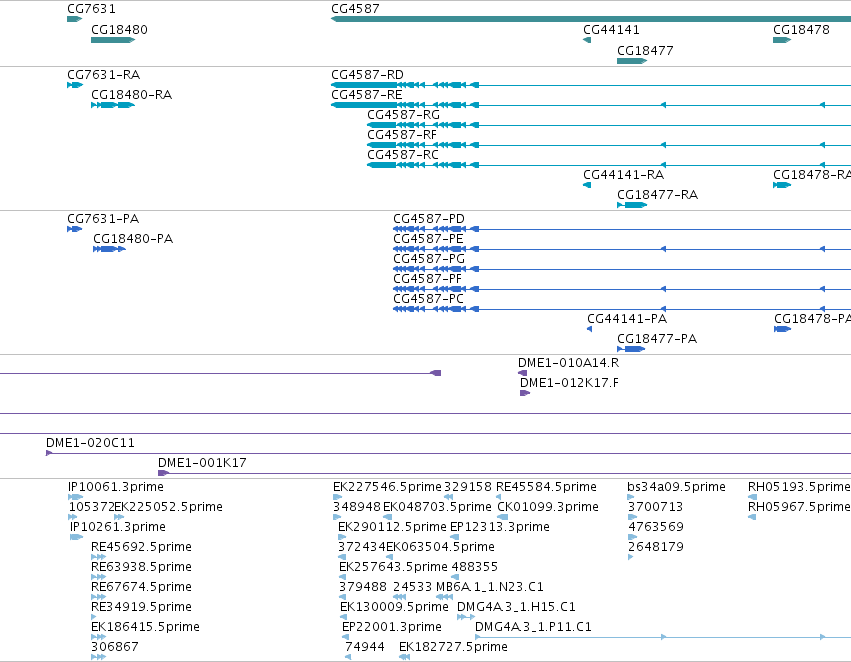Select EST EK182727.5prime
The height and width of the screenshot is (662, 851).
(453, 648)
